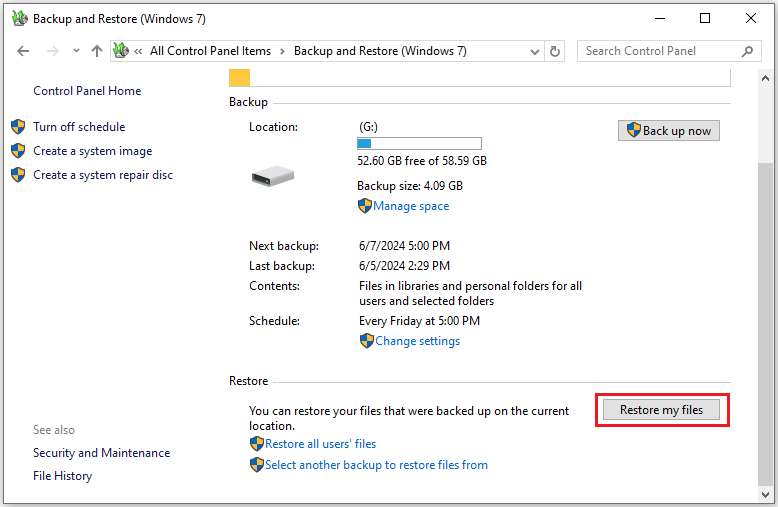The height and width of the screenshot is (507, 778).
Task: Open Security and Maintenance link
Action: (101, 453)
